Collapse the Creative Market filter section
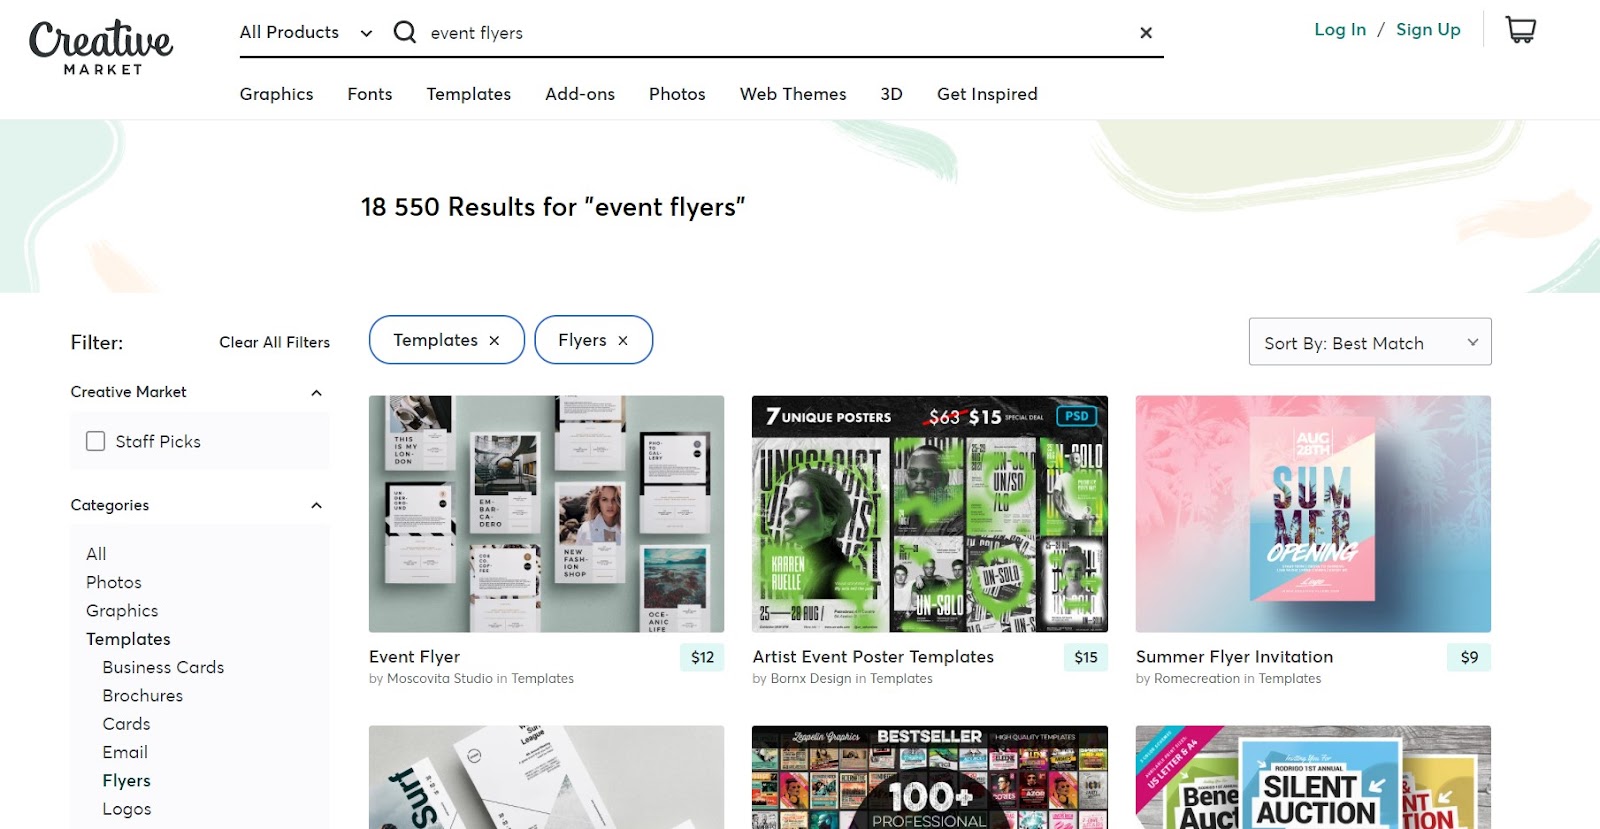The image size is (1600, 829). tap(316, 393)
